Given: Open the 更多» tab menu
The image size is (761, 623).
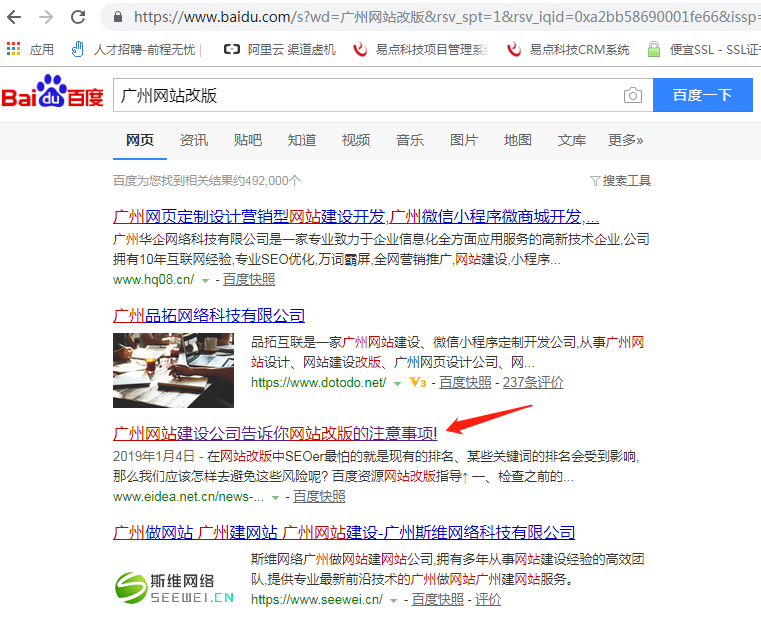Looking at the screenshot, I should (x=626, y=140).
